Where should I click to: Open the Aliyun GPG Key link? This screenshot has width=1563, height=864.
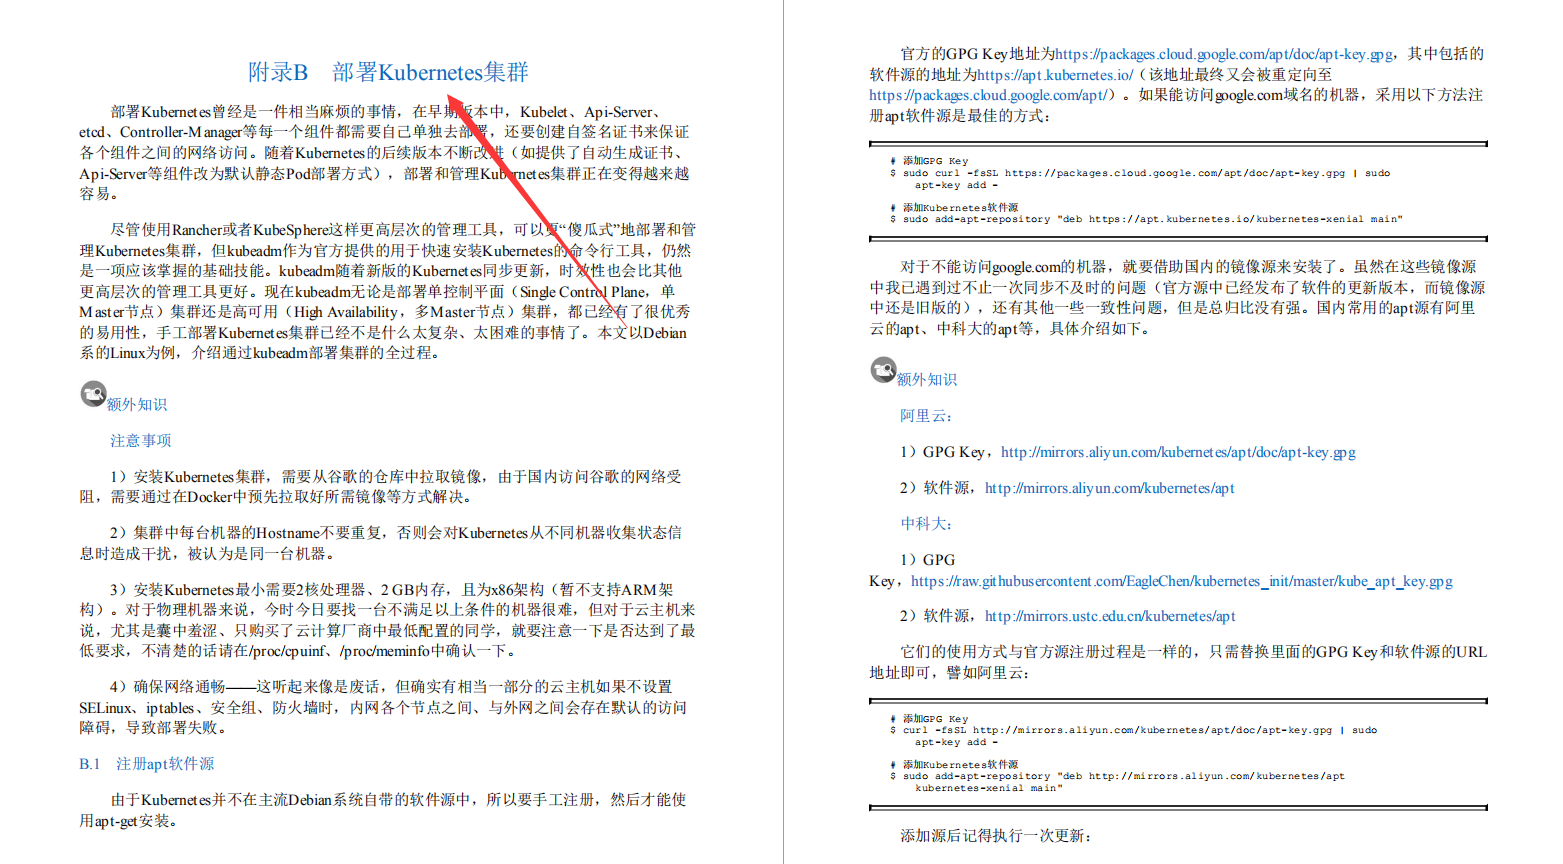pos(1178,451)
